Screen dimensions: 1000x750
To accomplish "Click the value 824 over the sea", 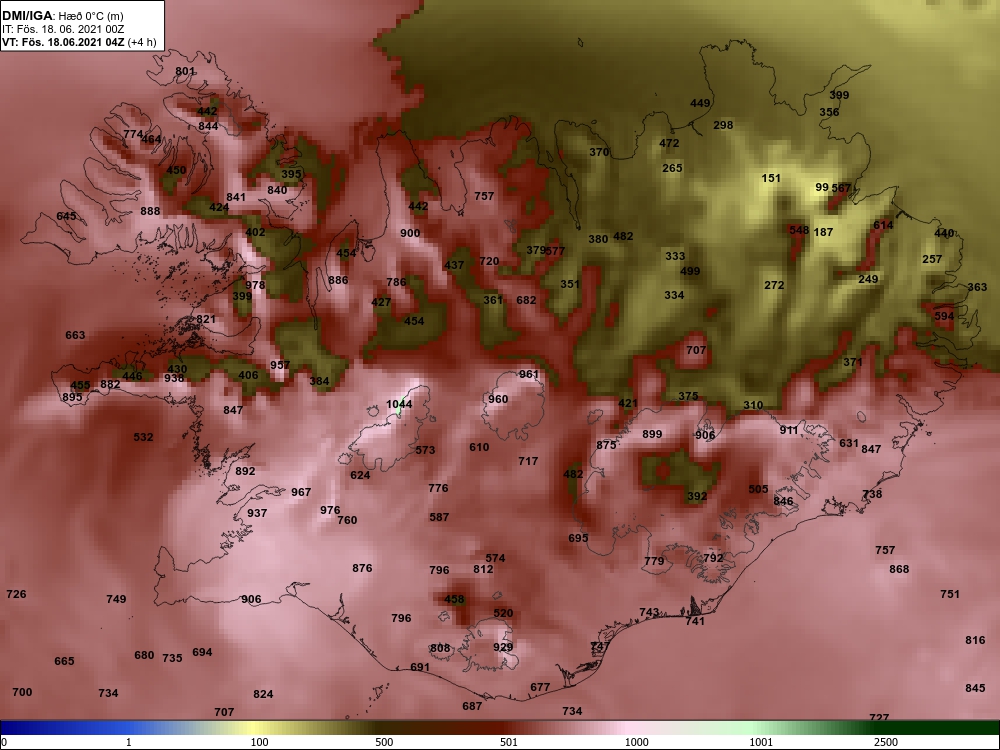I will (263, 694).
